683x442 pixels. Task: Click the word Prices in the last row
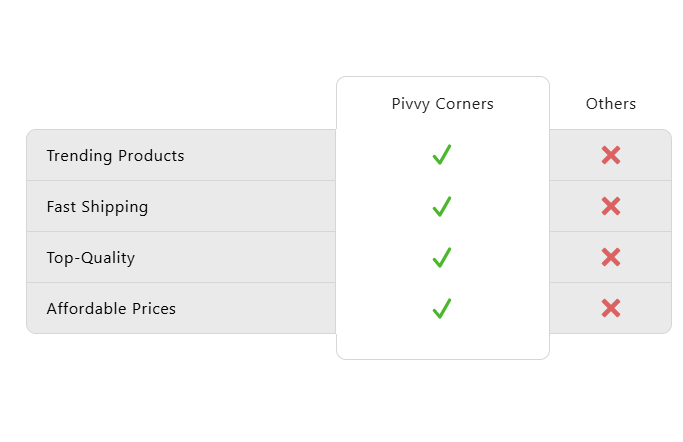pos(154,309)
